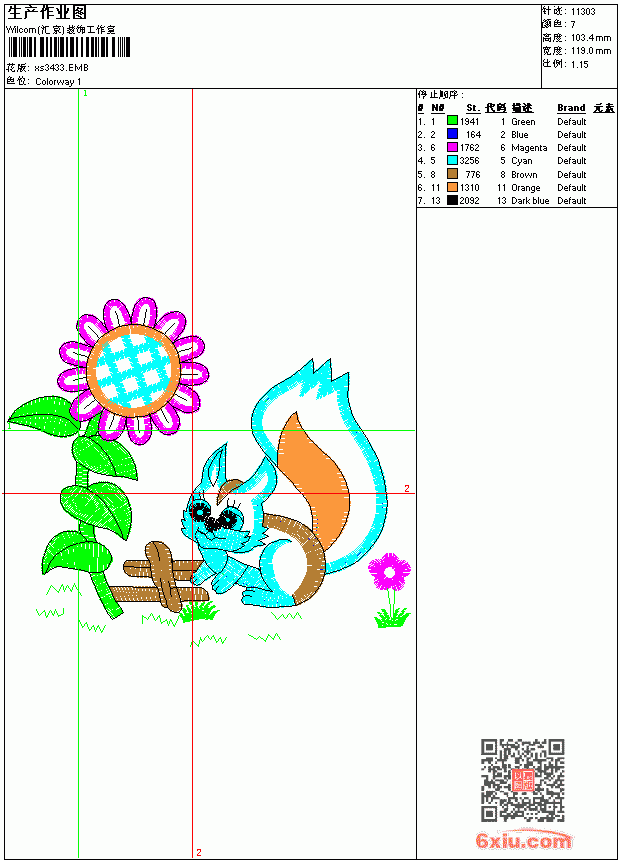Open the 6xiu.com watermark link
This screenshot has height=860, width=620.
point(523,841)
